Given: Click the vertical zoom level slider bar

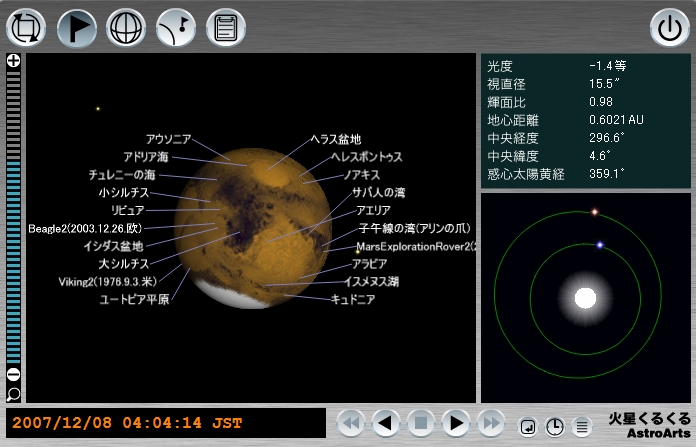Looking at the screenshot, I should pos(13,218).
